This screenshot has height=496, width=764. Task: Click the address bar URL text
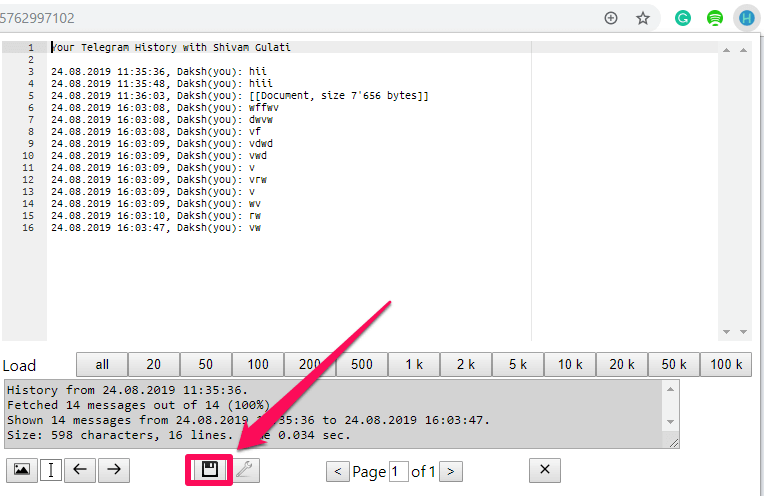coord(37,19)
